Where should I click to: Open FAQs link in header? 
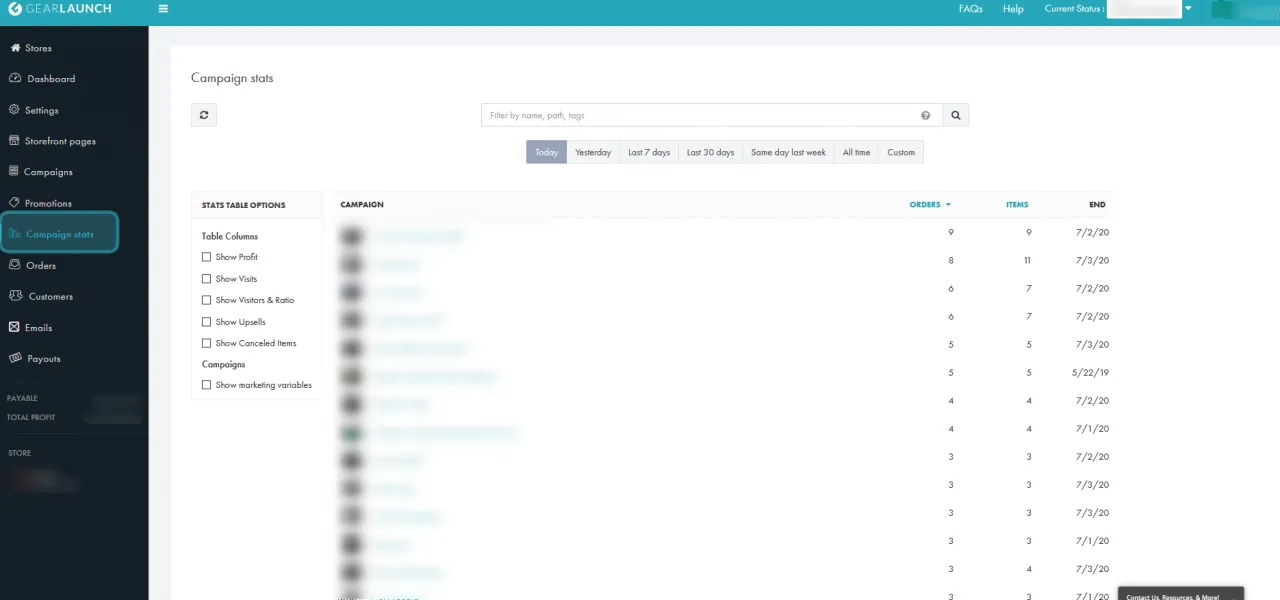970,9
